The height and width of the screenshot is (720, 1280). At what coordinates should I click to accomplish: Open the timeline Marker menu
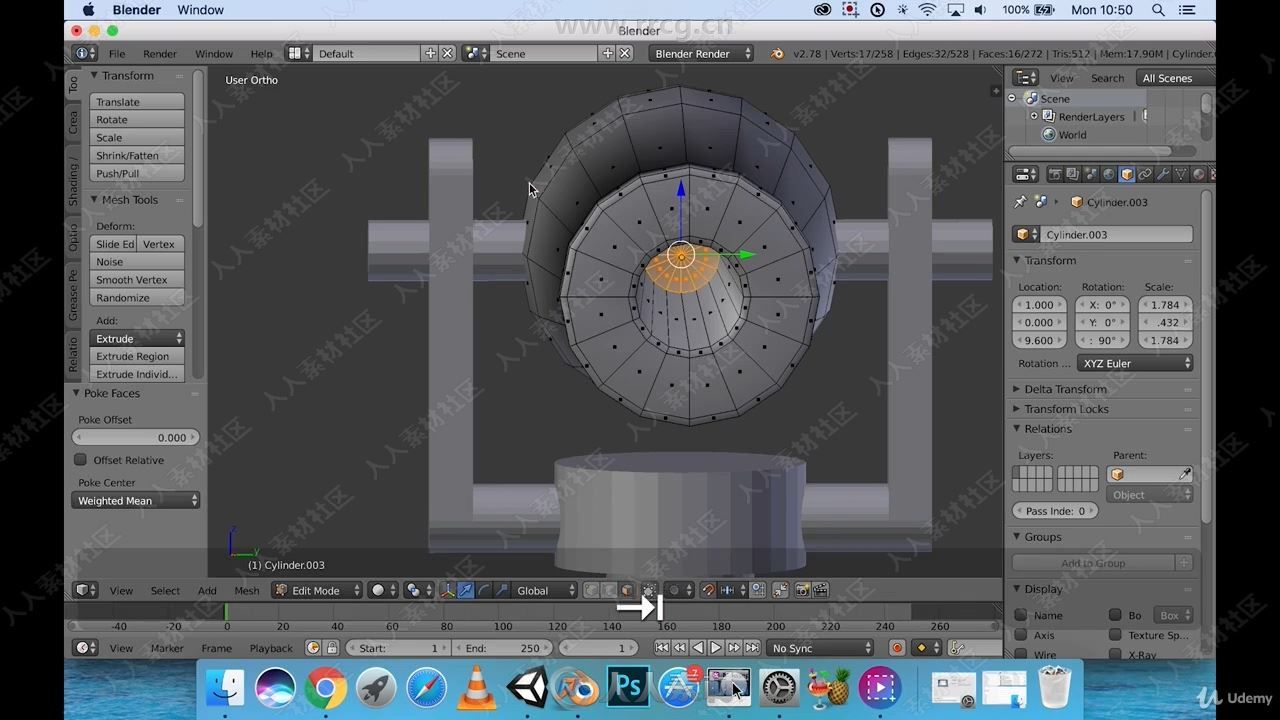[x=167, y=648]
